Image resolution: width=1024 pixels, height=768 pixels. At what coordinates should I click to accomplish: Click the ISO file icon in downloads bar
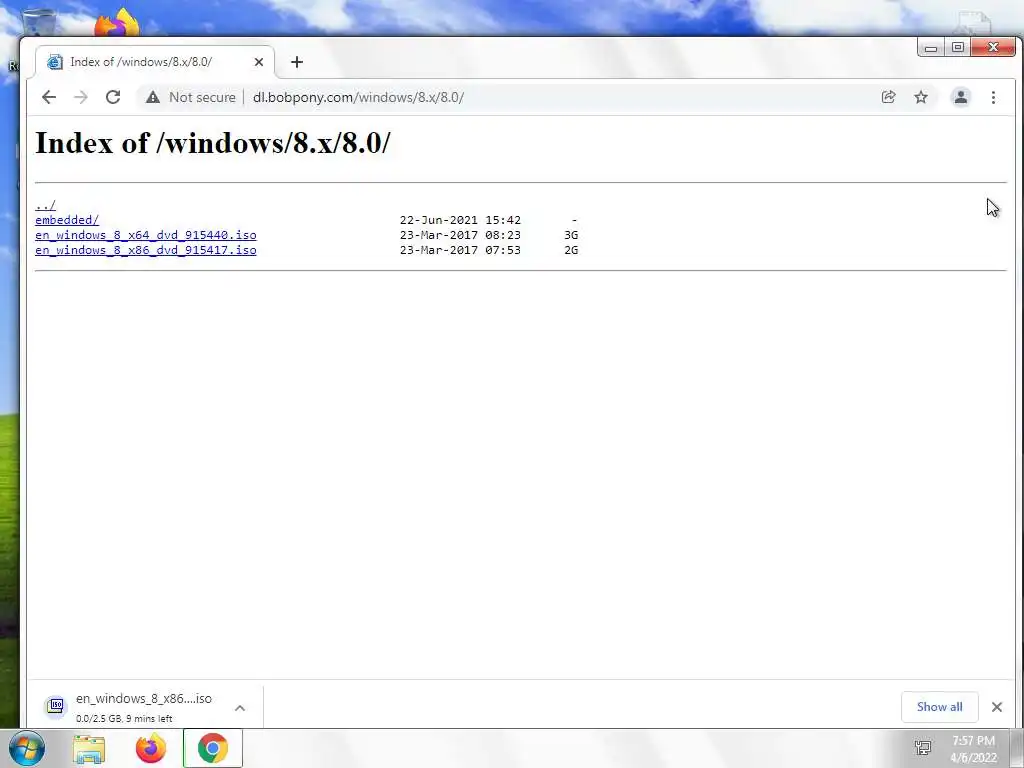(56, 706)
